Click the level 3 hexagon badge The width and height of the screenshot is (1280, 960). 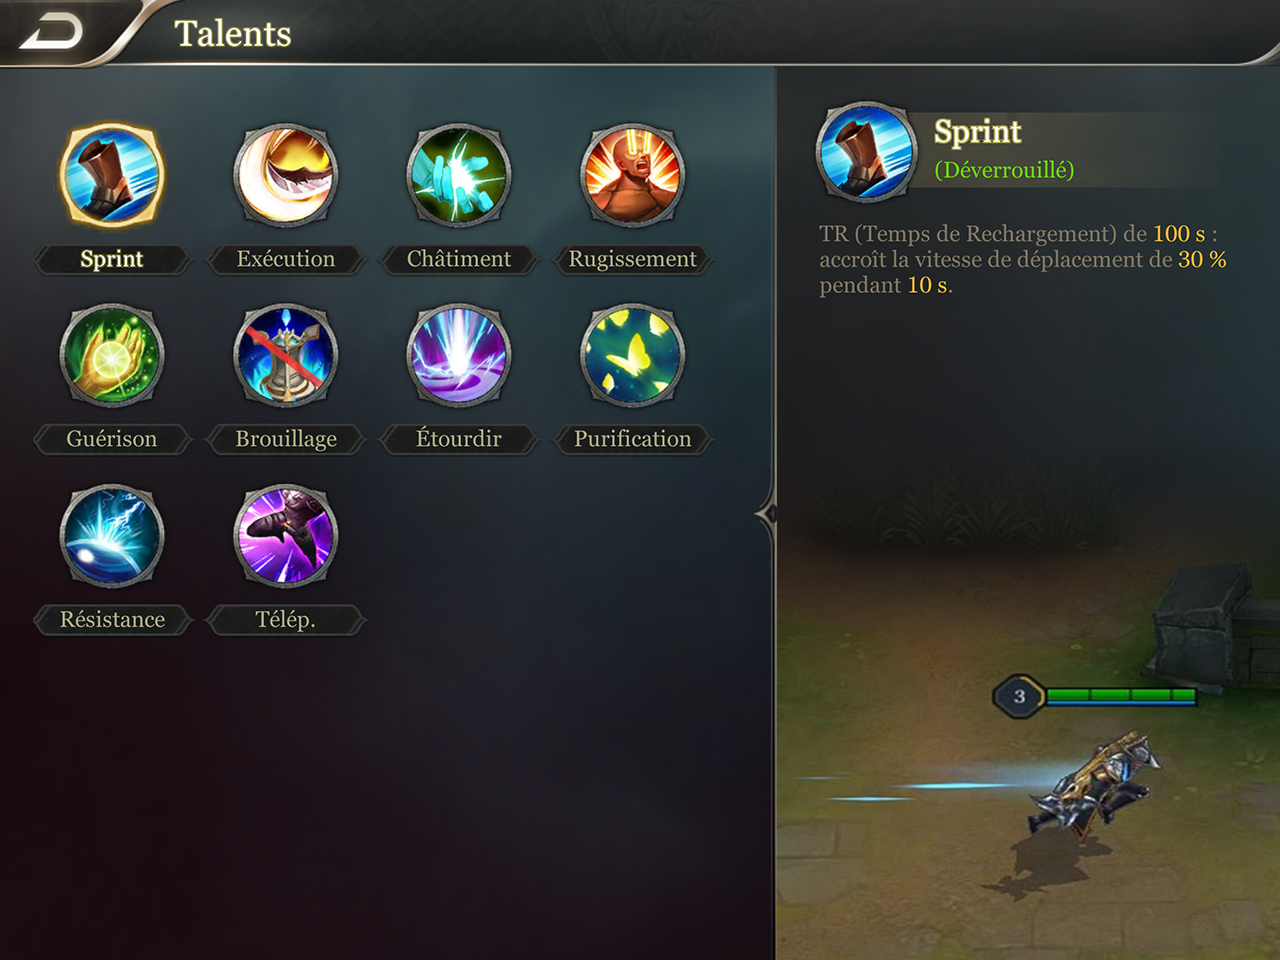(x=1019, y=696)
